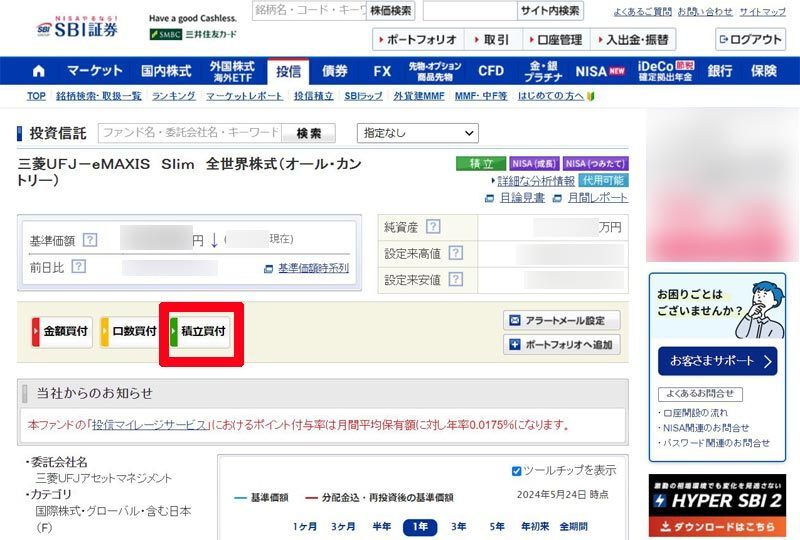Click the ポートフォリオ menu button
800x540 pixels.
(x=418, y=39)
